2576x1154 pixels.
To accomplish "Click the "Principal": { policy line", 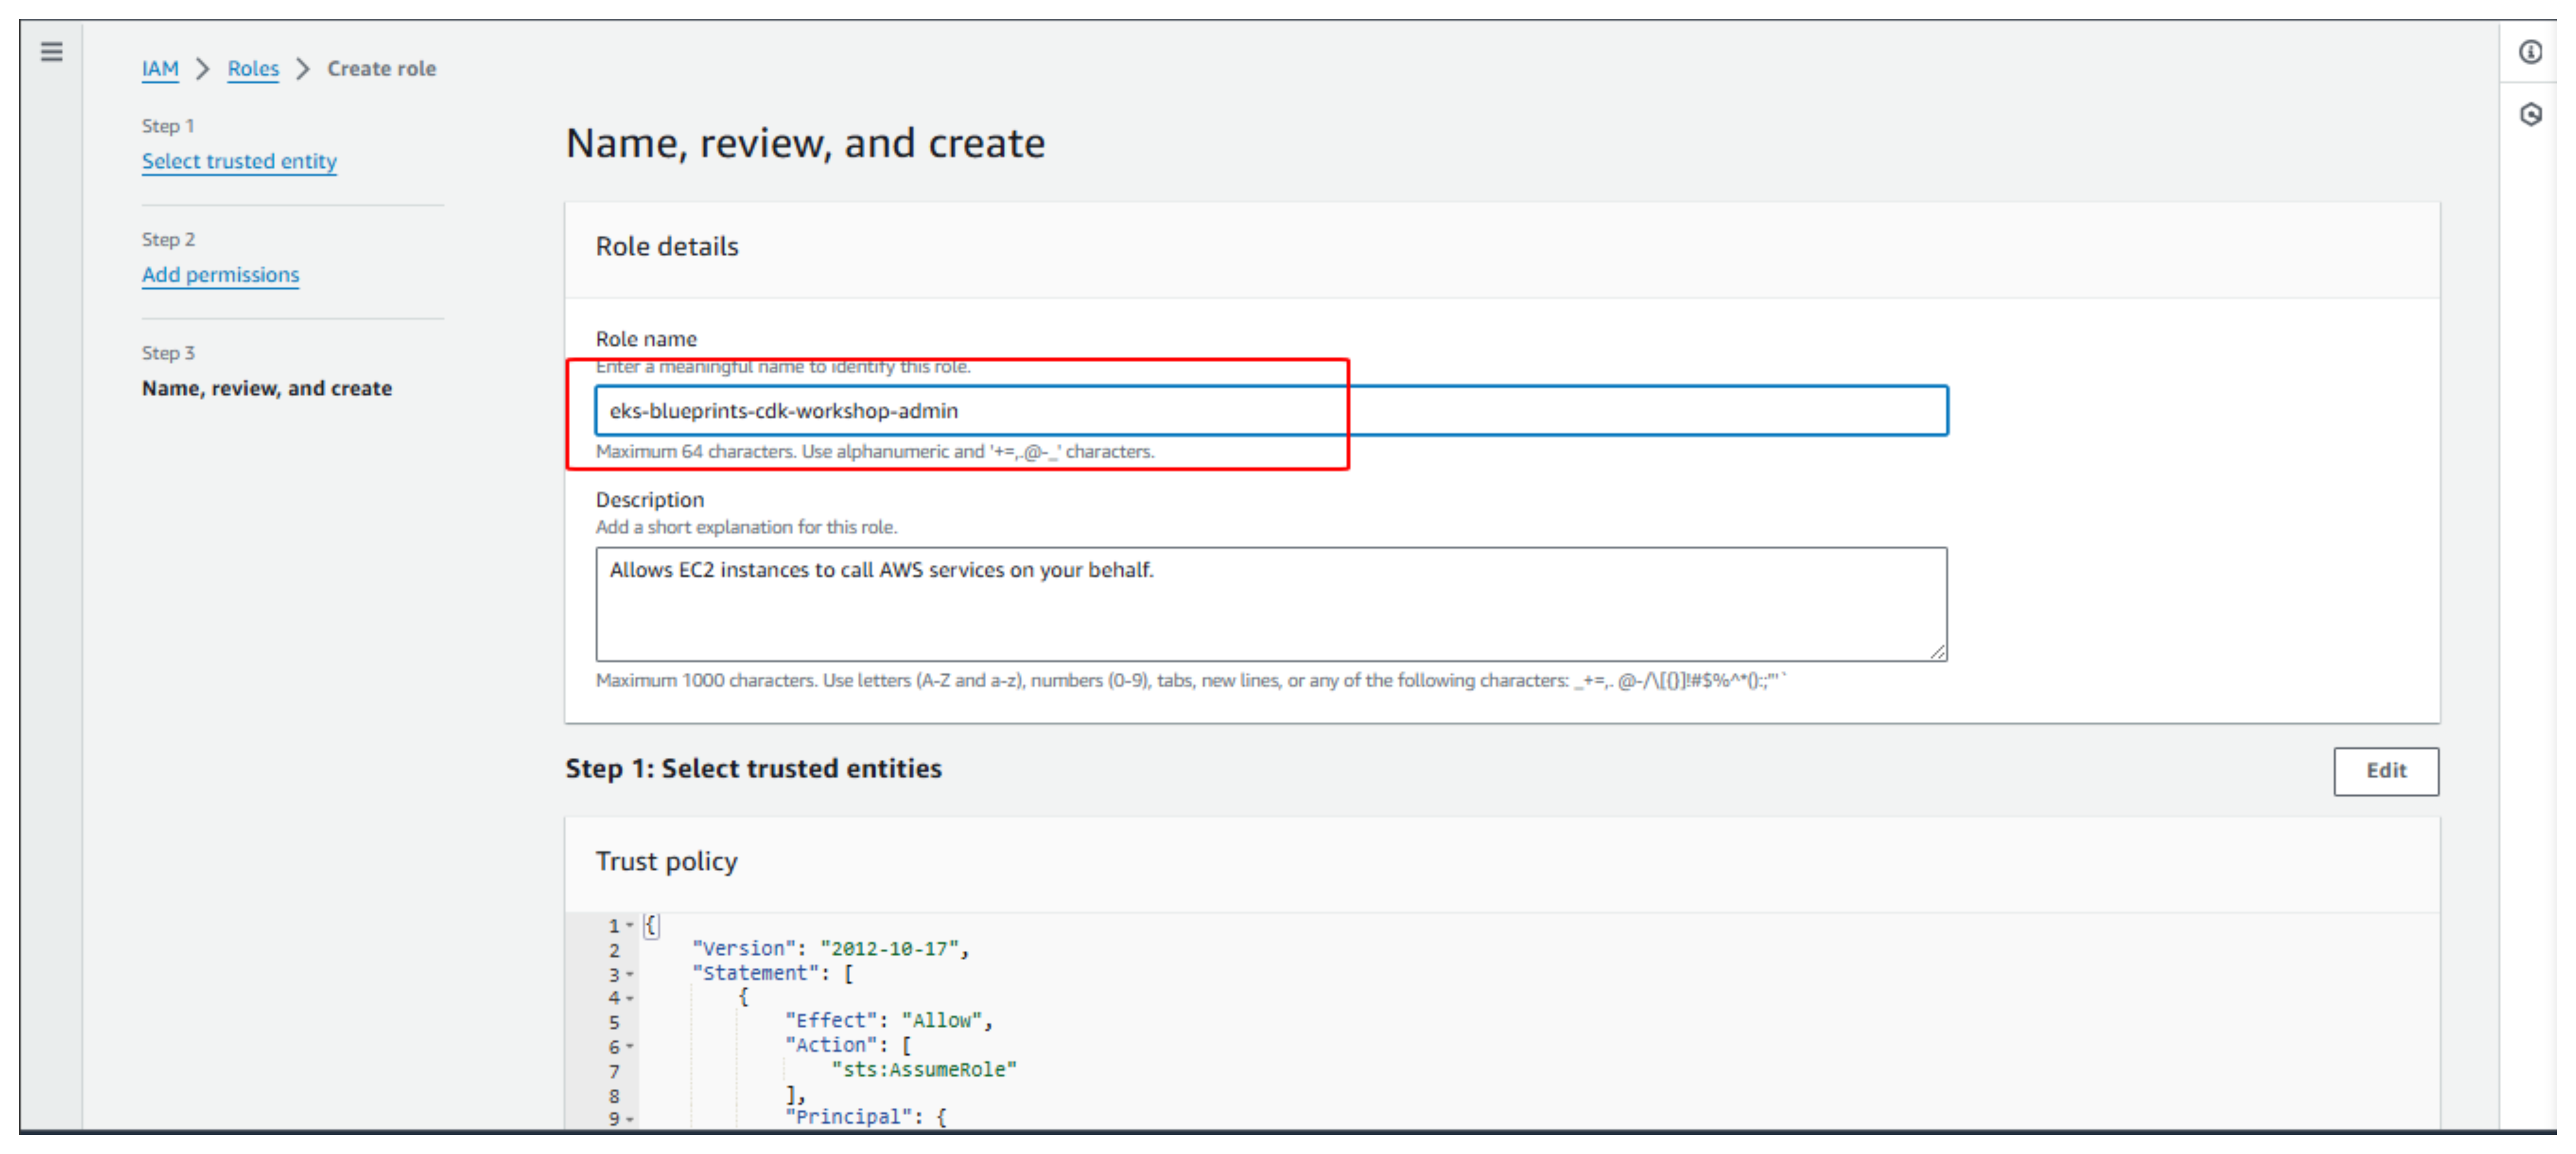I will coord(866,1118).
